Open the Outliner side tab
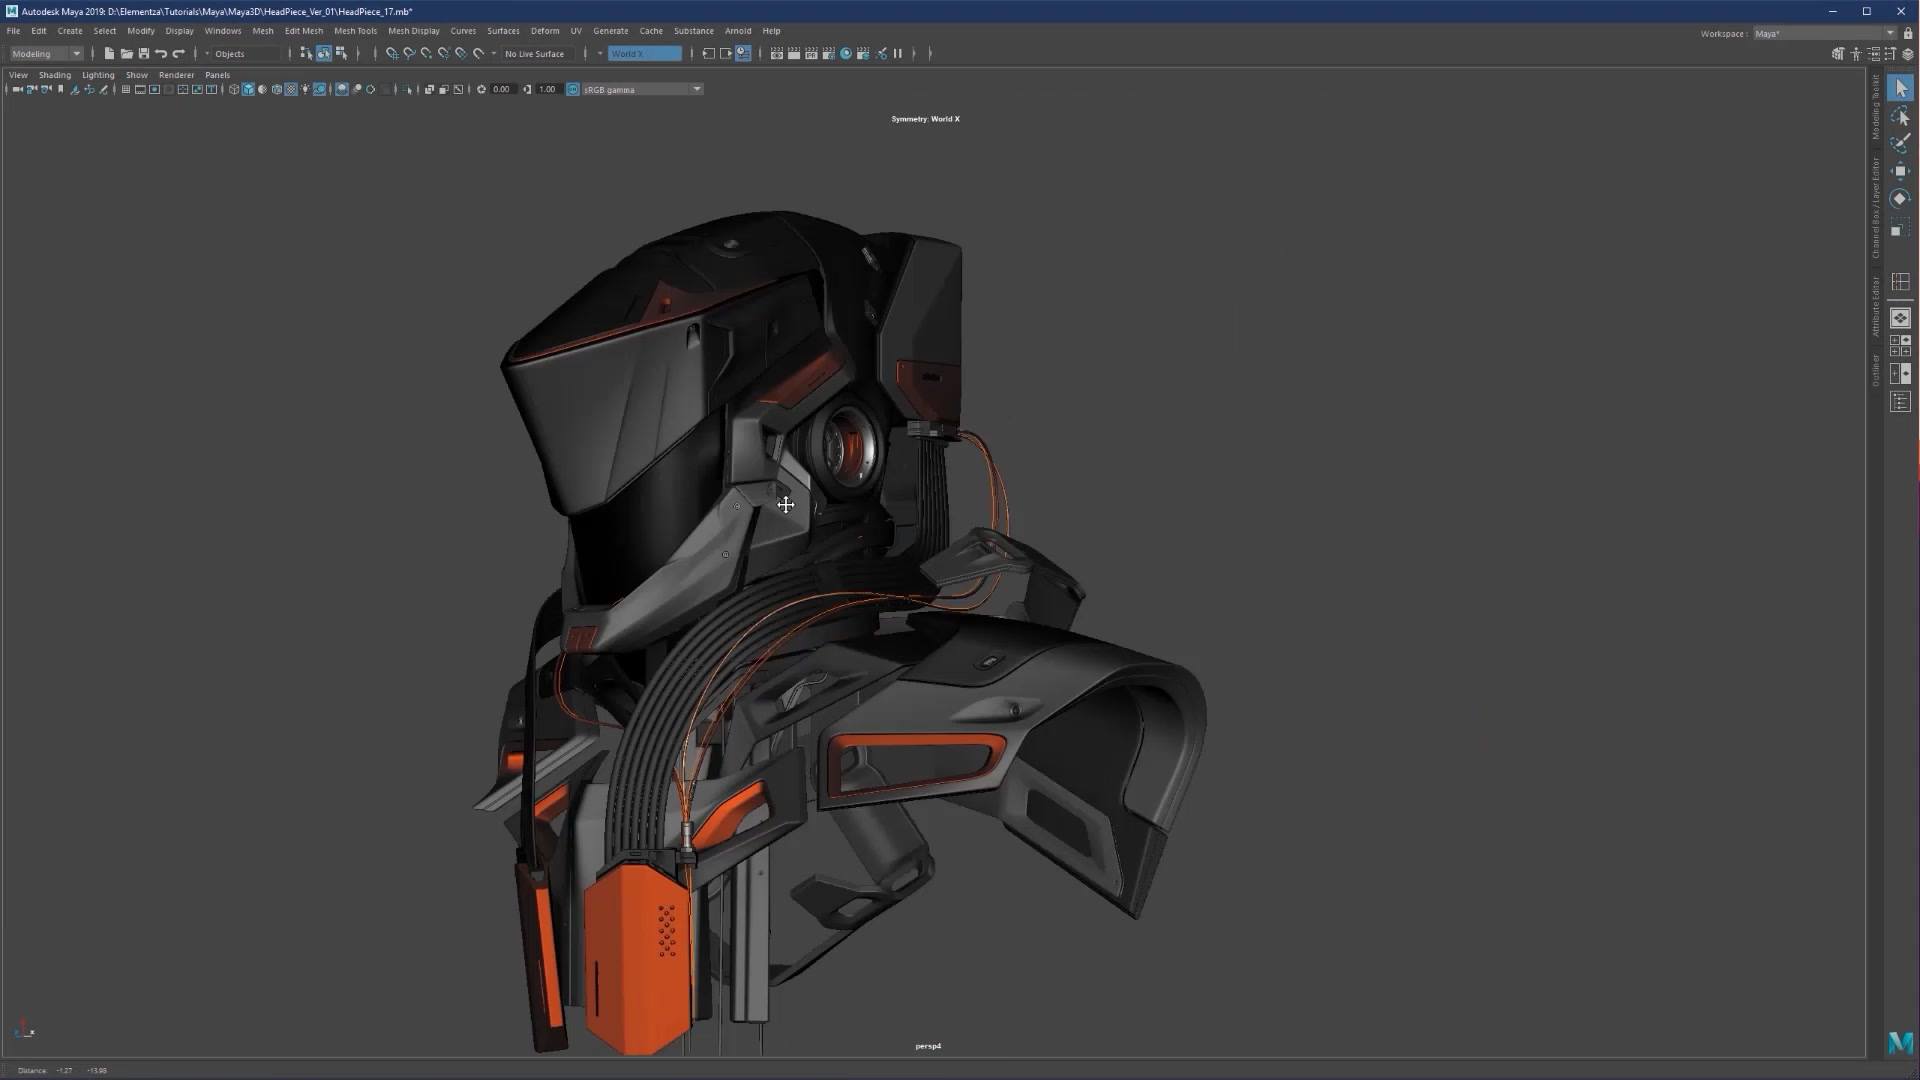 click(1876, 370)
